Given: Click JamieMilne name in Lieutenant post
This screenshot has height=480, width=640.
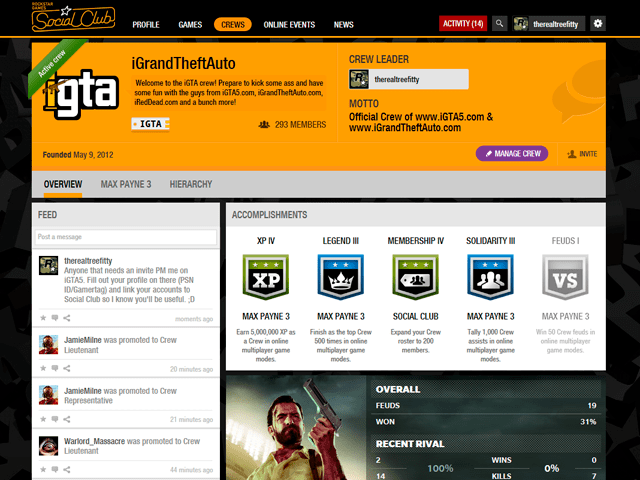Looking at the screenshot, I should point(83,340).
